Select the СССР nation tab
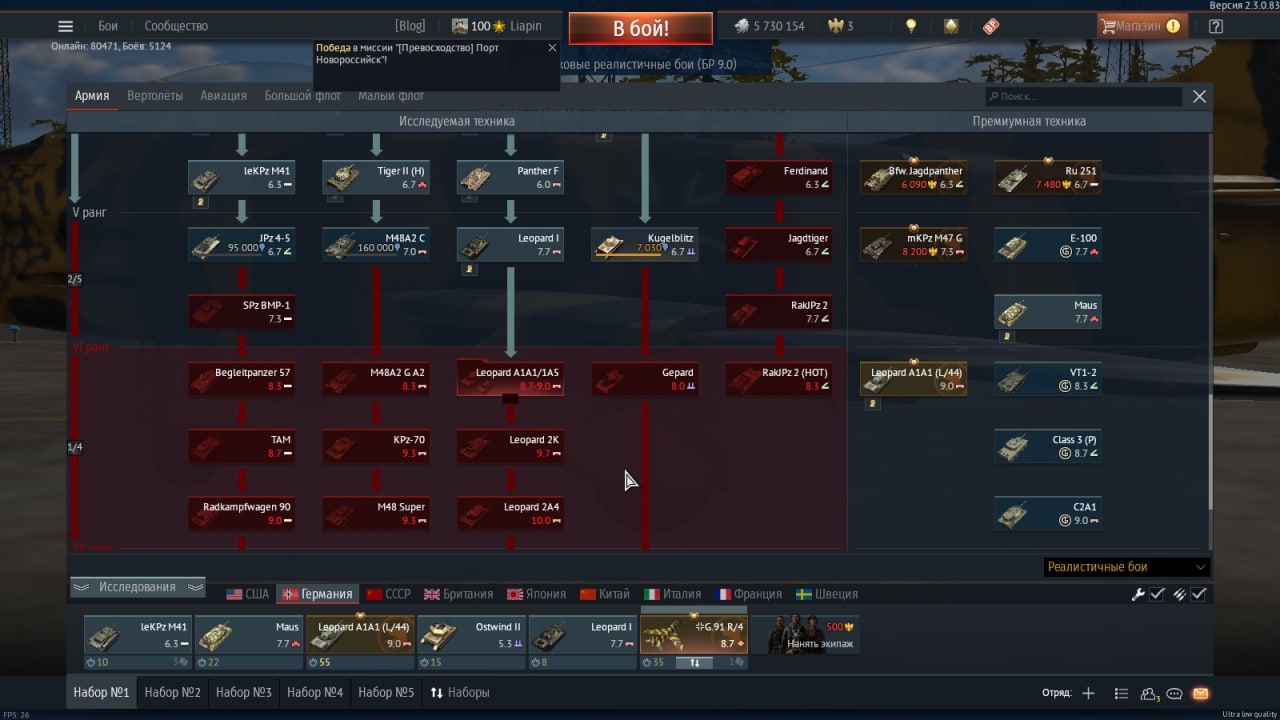 point(388,594)
